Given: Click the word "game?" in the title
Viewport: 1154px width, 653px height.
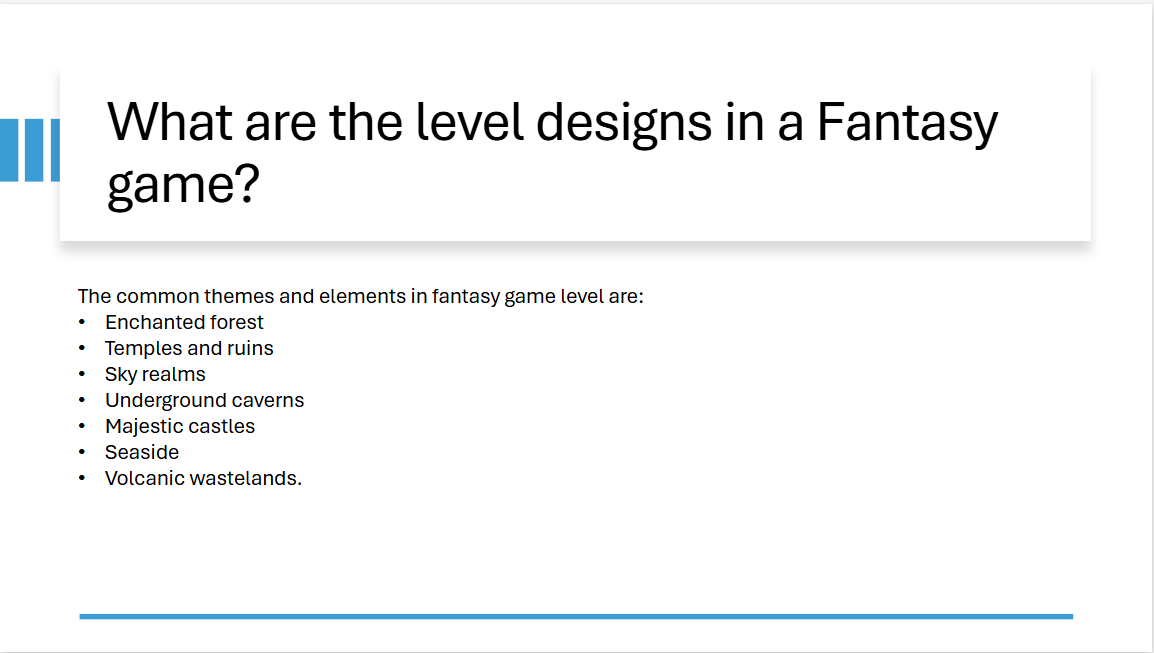Looking at the screenshot, I should pos(183,185).
